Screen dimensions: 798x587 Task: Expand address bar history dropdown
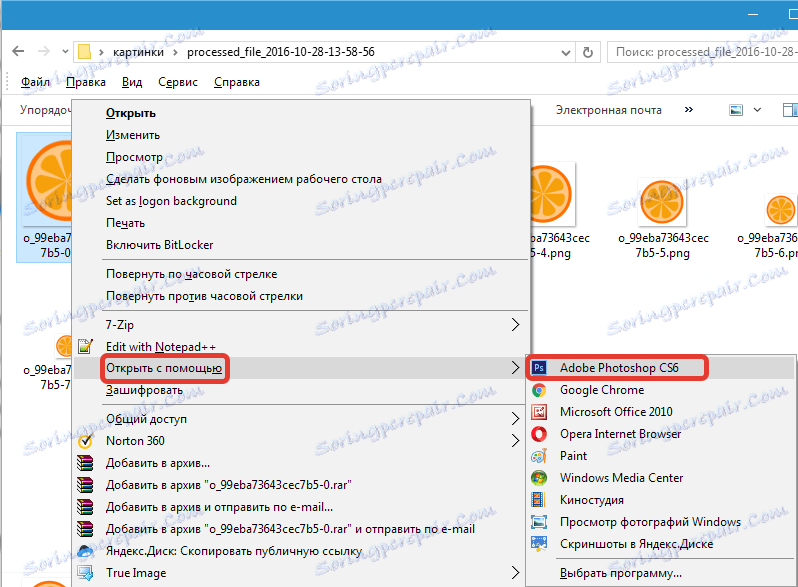coord(565,52)
